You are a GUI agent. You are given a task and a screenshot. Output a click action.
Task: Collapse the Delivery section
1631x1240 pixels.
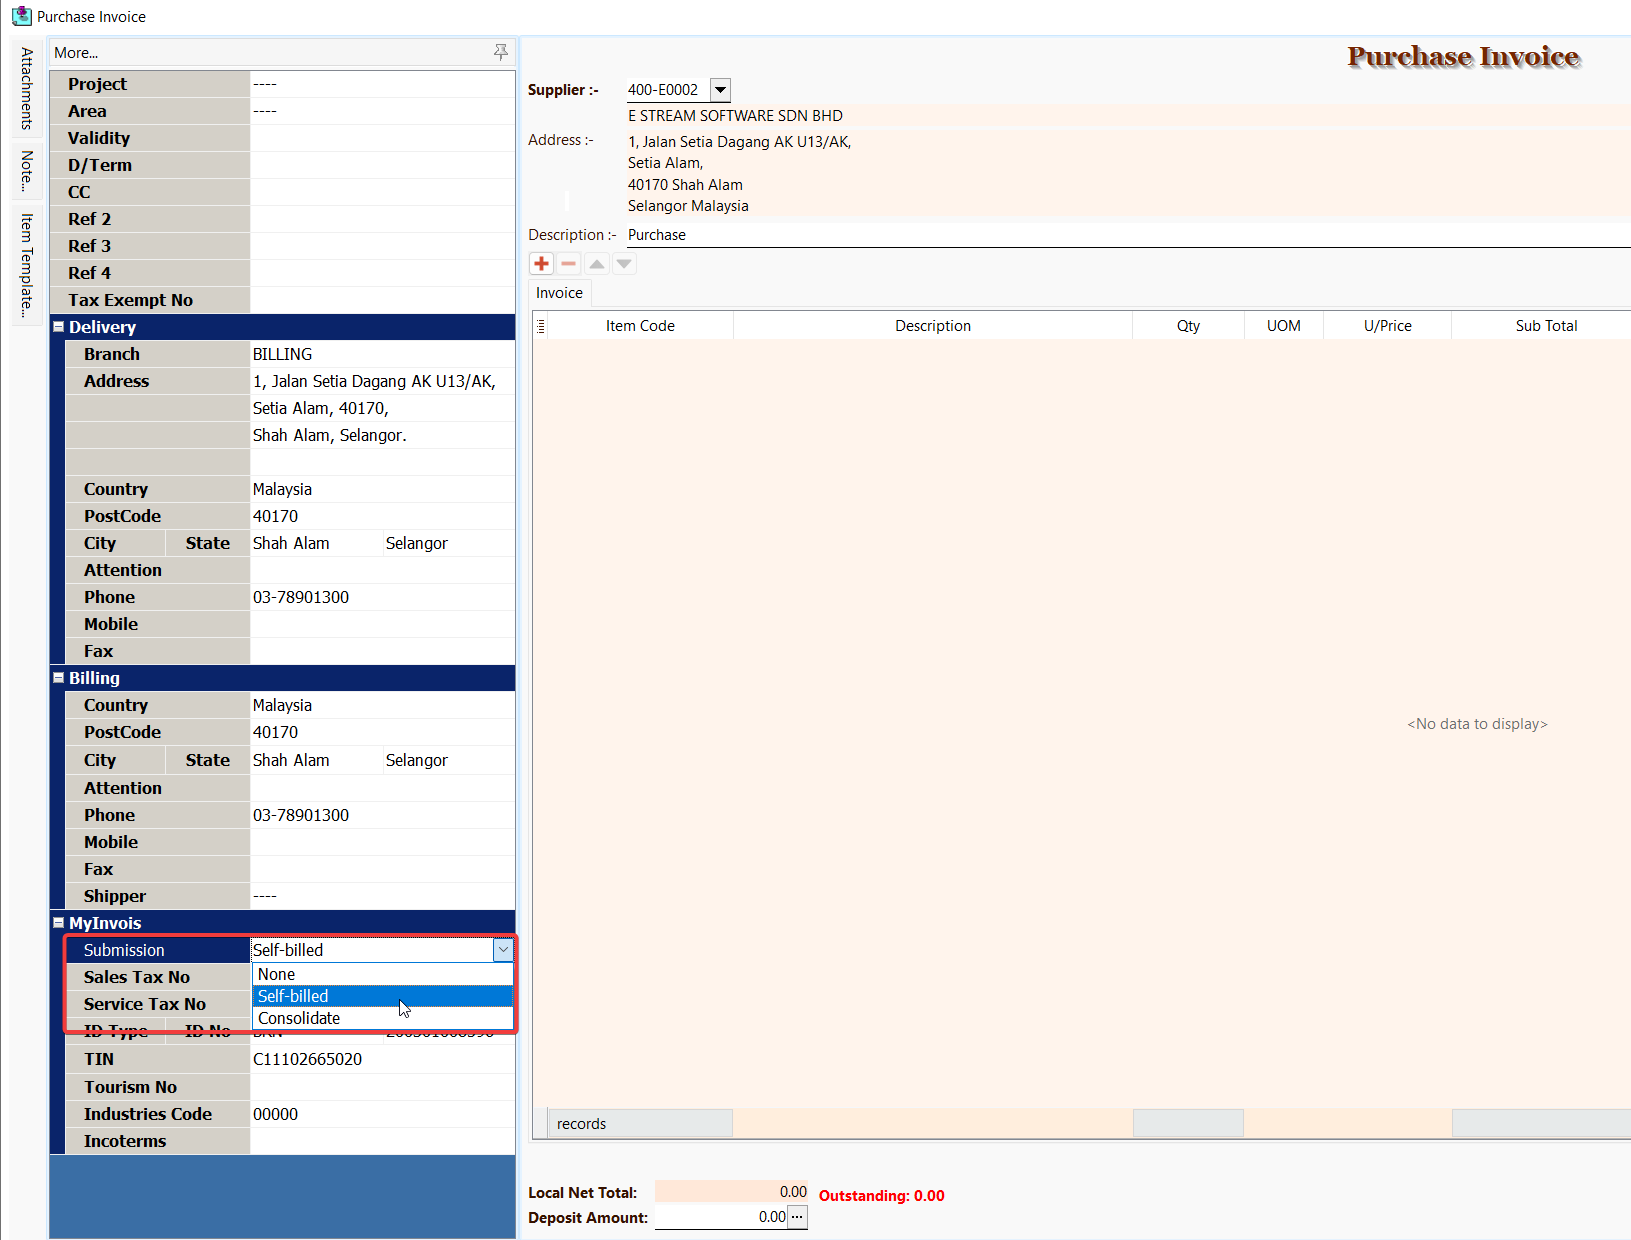point(59,327)
